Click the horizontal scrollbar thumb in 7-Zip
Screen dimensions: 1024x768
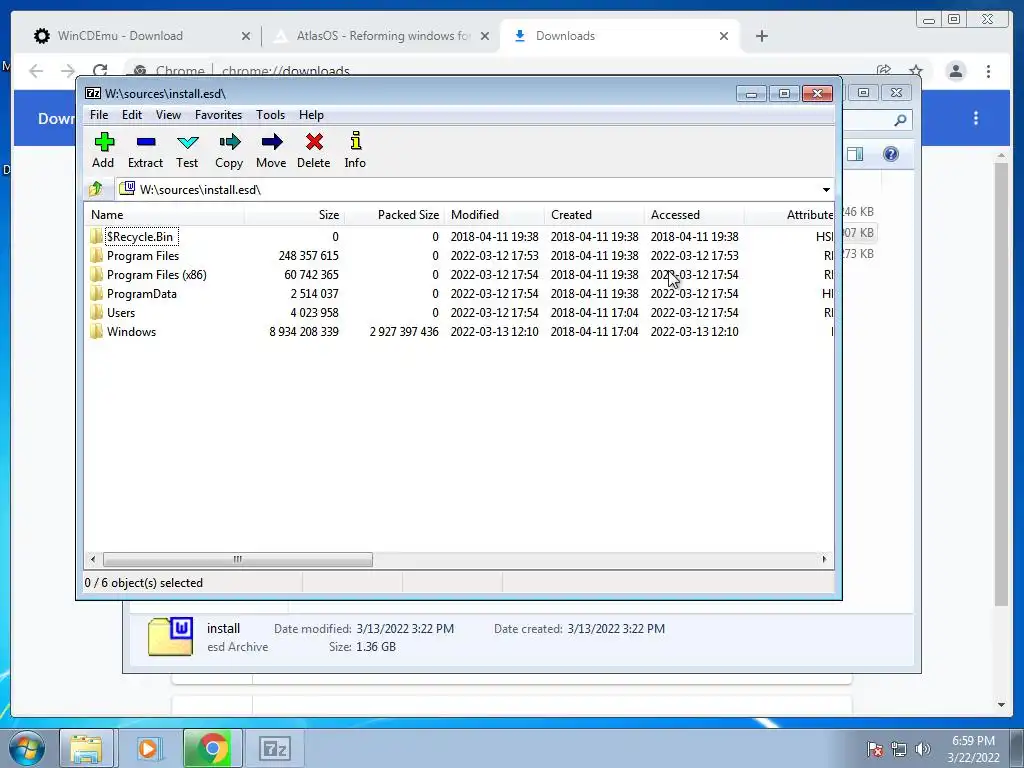pyautogui.click(x=238, y=559)
